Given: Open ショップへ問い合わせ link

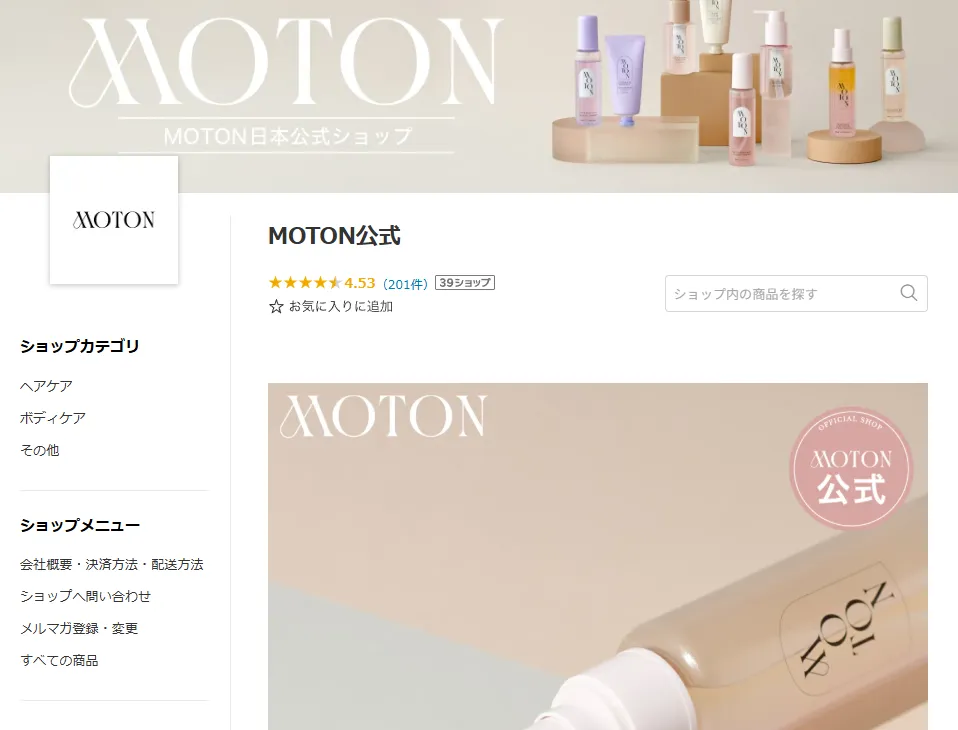Looking at the screenshot, I should [x=86, y=596].
